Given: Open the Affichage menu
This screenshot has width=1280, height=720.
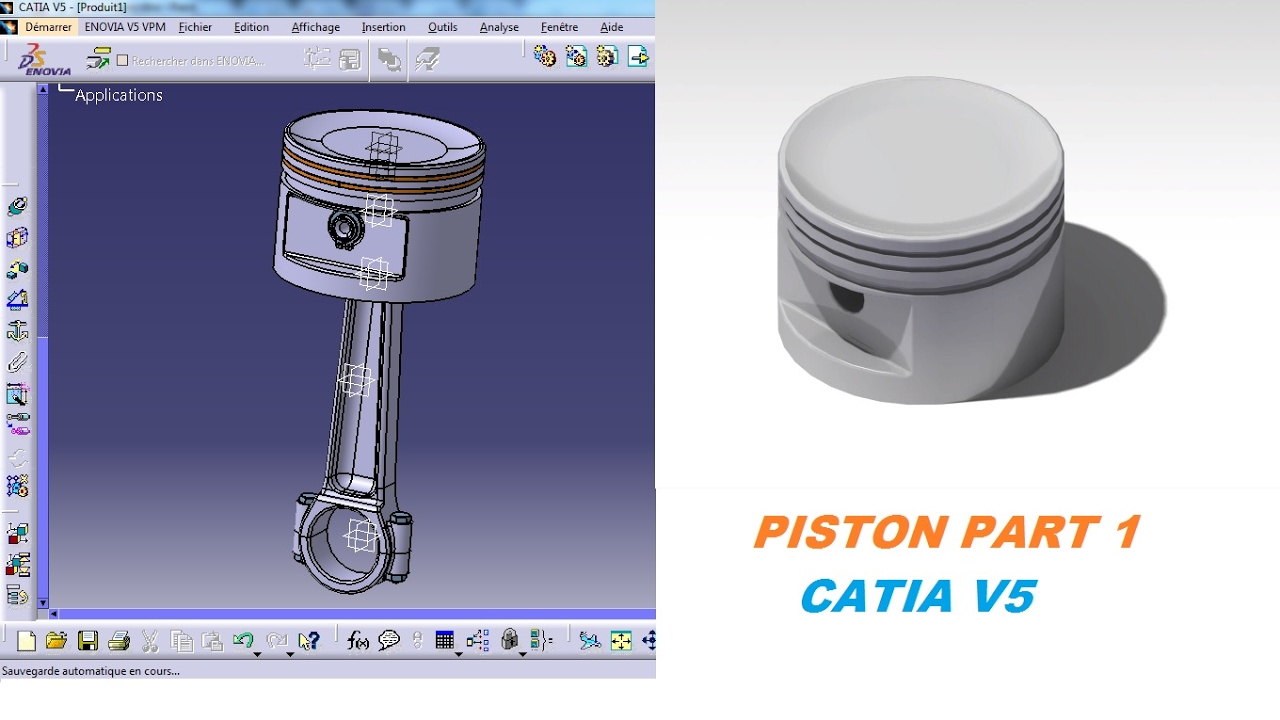Looking at the screenshot, I should (315, 27).
